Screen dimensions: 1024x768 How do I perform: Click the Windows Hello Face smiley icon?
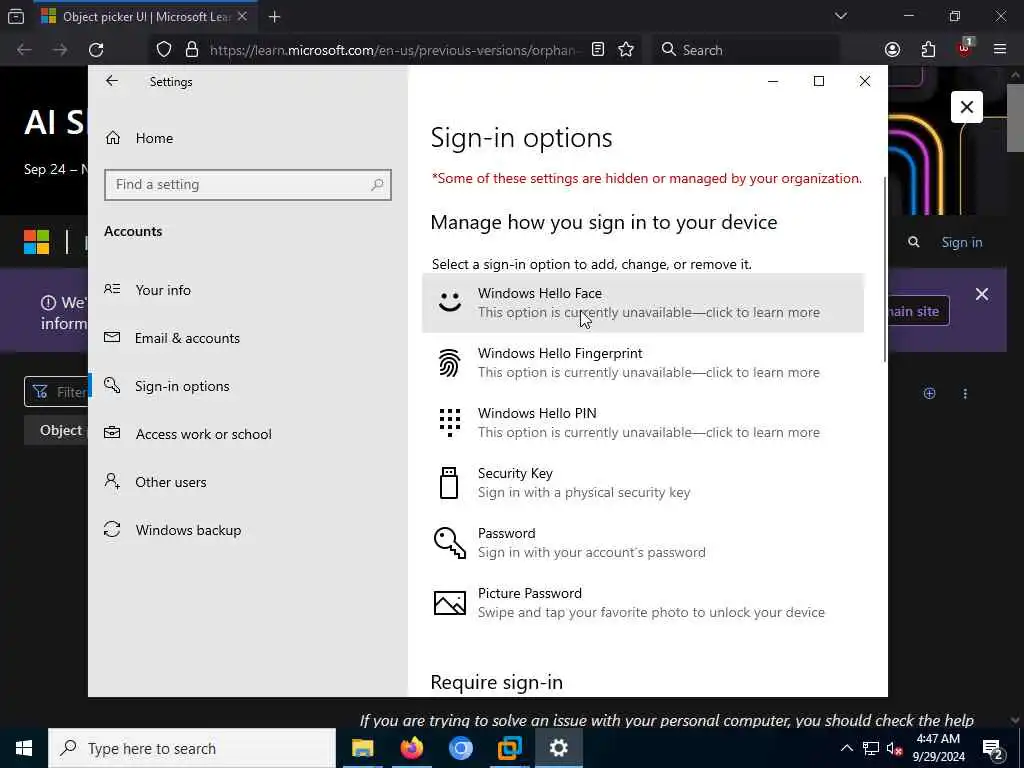(x=450, y=302)
